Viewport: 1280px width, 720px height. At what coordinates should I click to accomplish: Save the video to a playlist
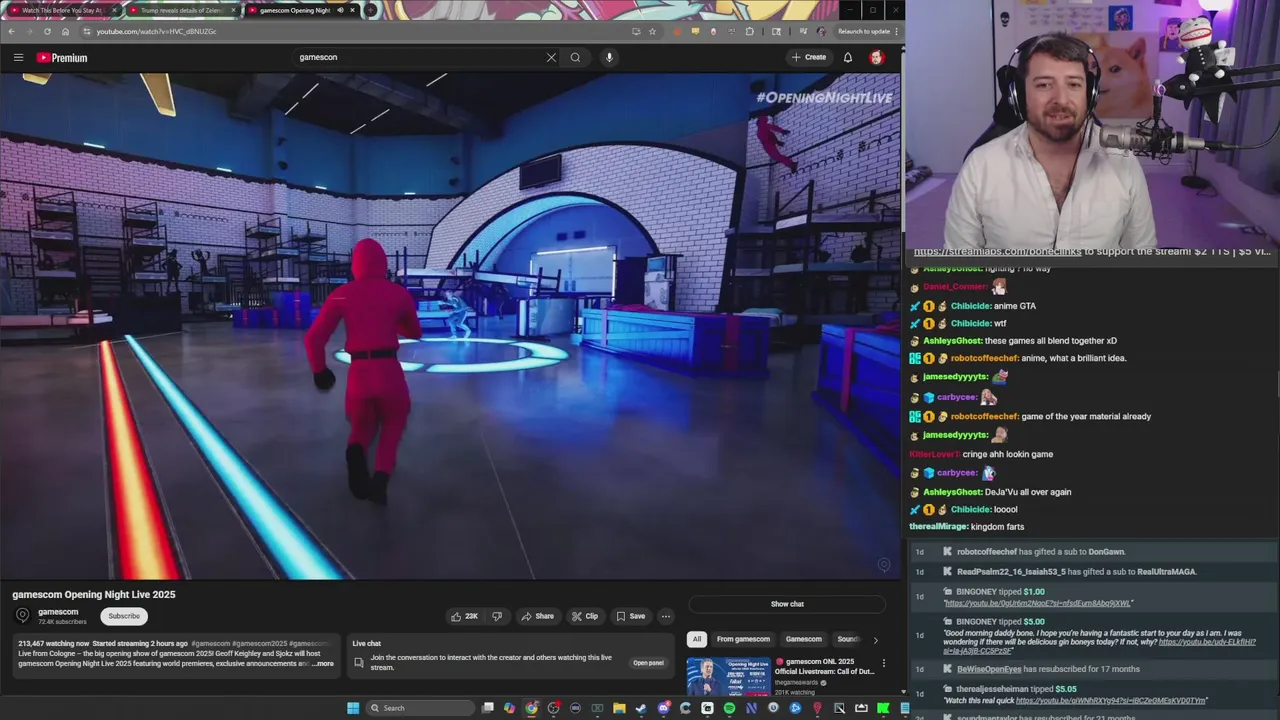pos(631,616)
